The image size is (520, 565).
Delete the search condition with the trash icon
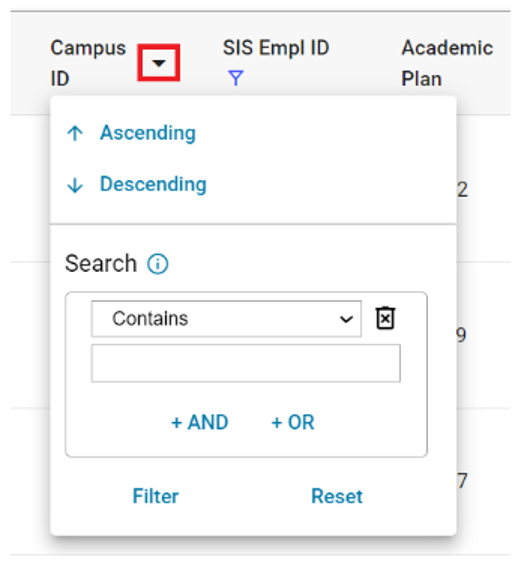(x=385, y=318)
